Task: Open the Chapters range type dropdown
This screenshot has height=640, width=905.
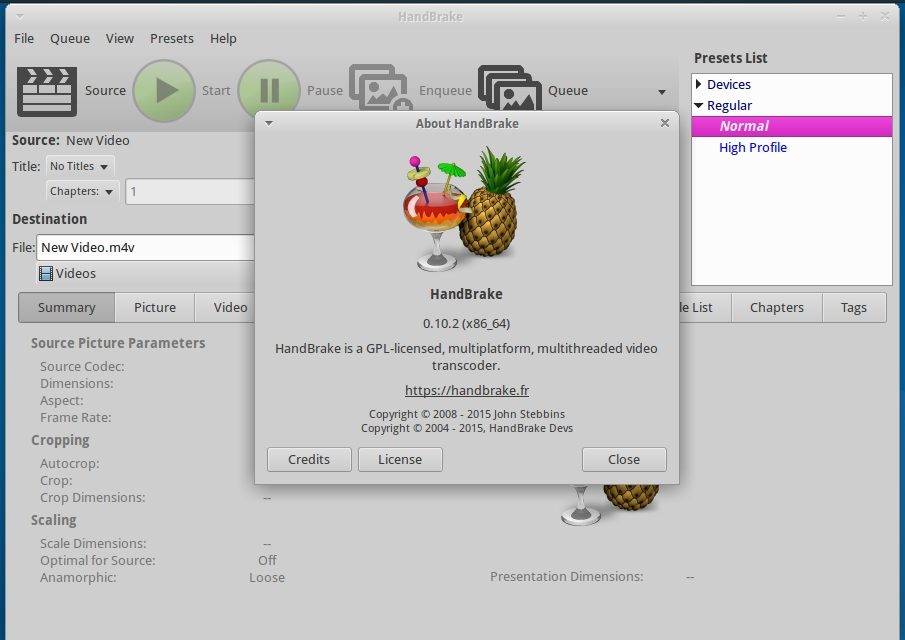Action: (x=82, y=192)
